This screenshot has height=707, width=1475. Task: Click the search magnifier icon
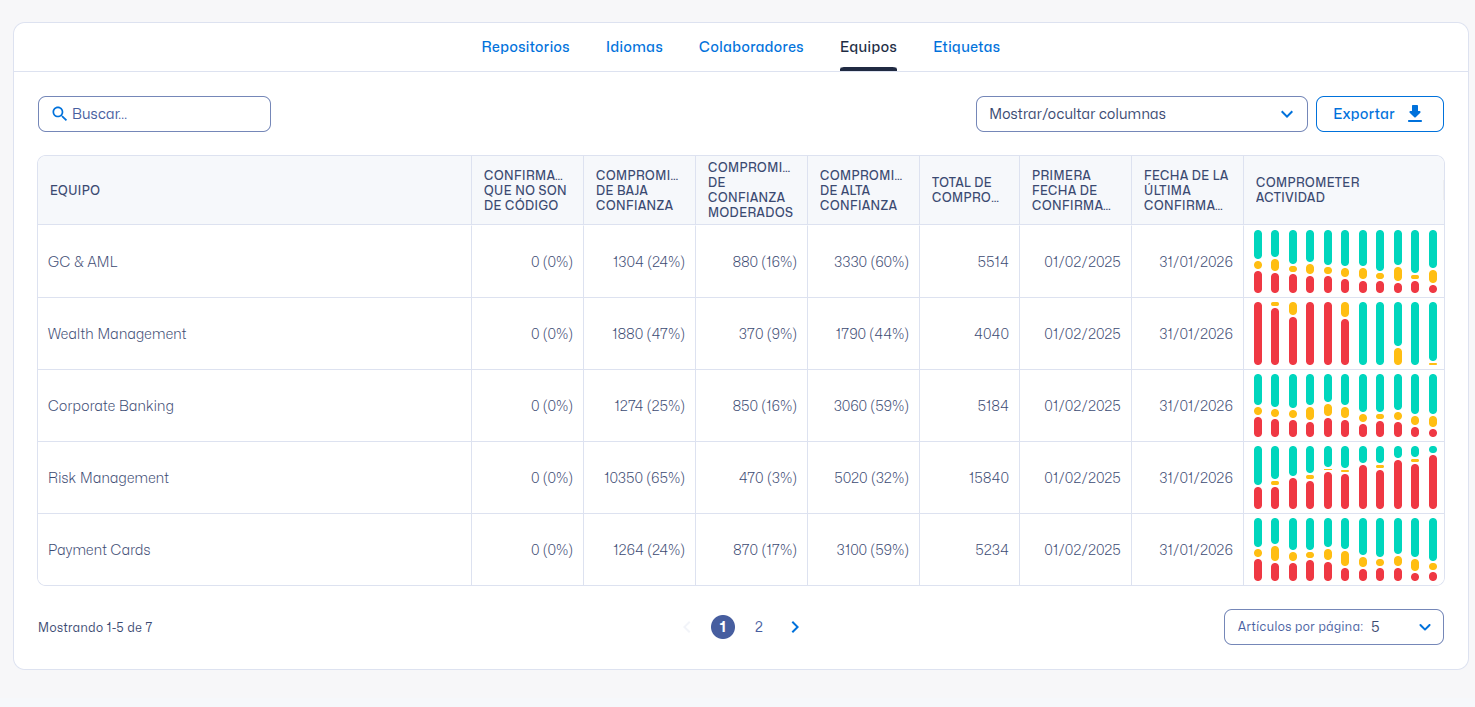tap(59, 114)
